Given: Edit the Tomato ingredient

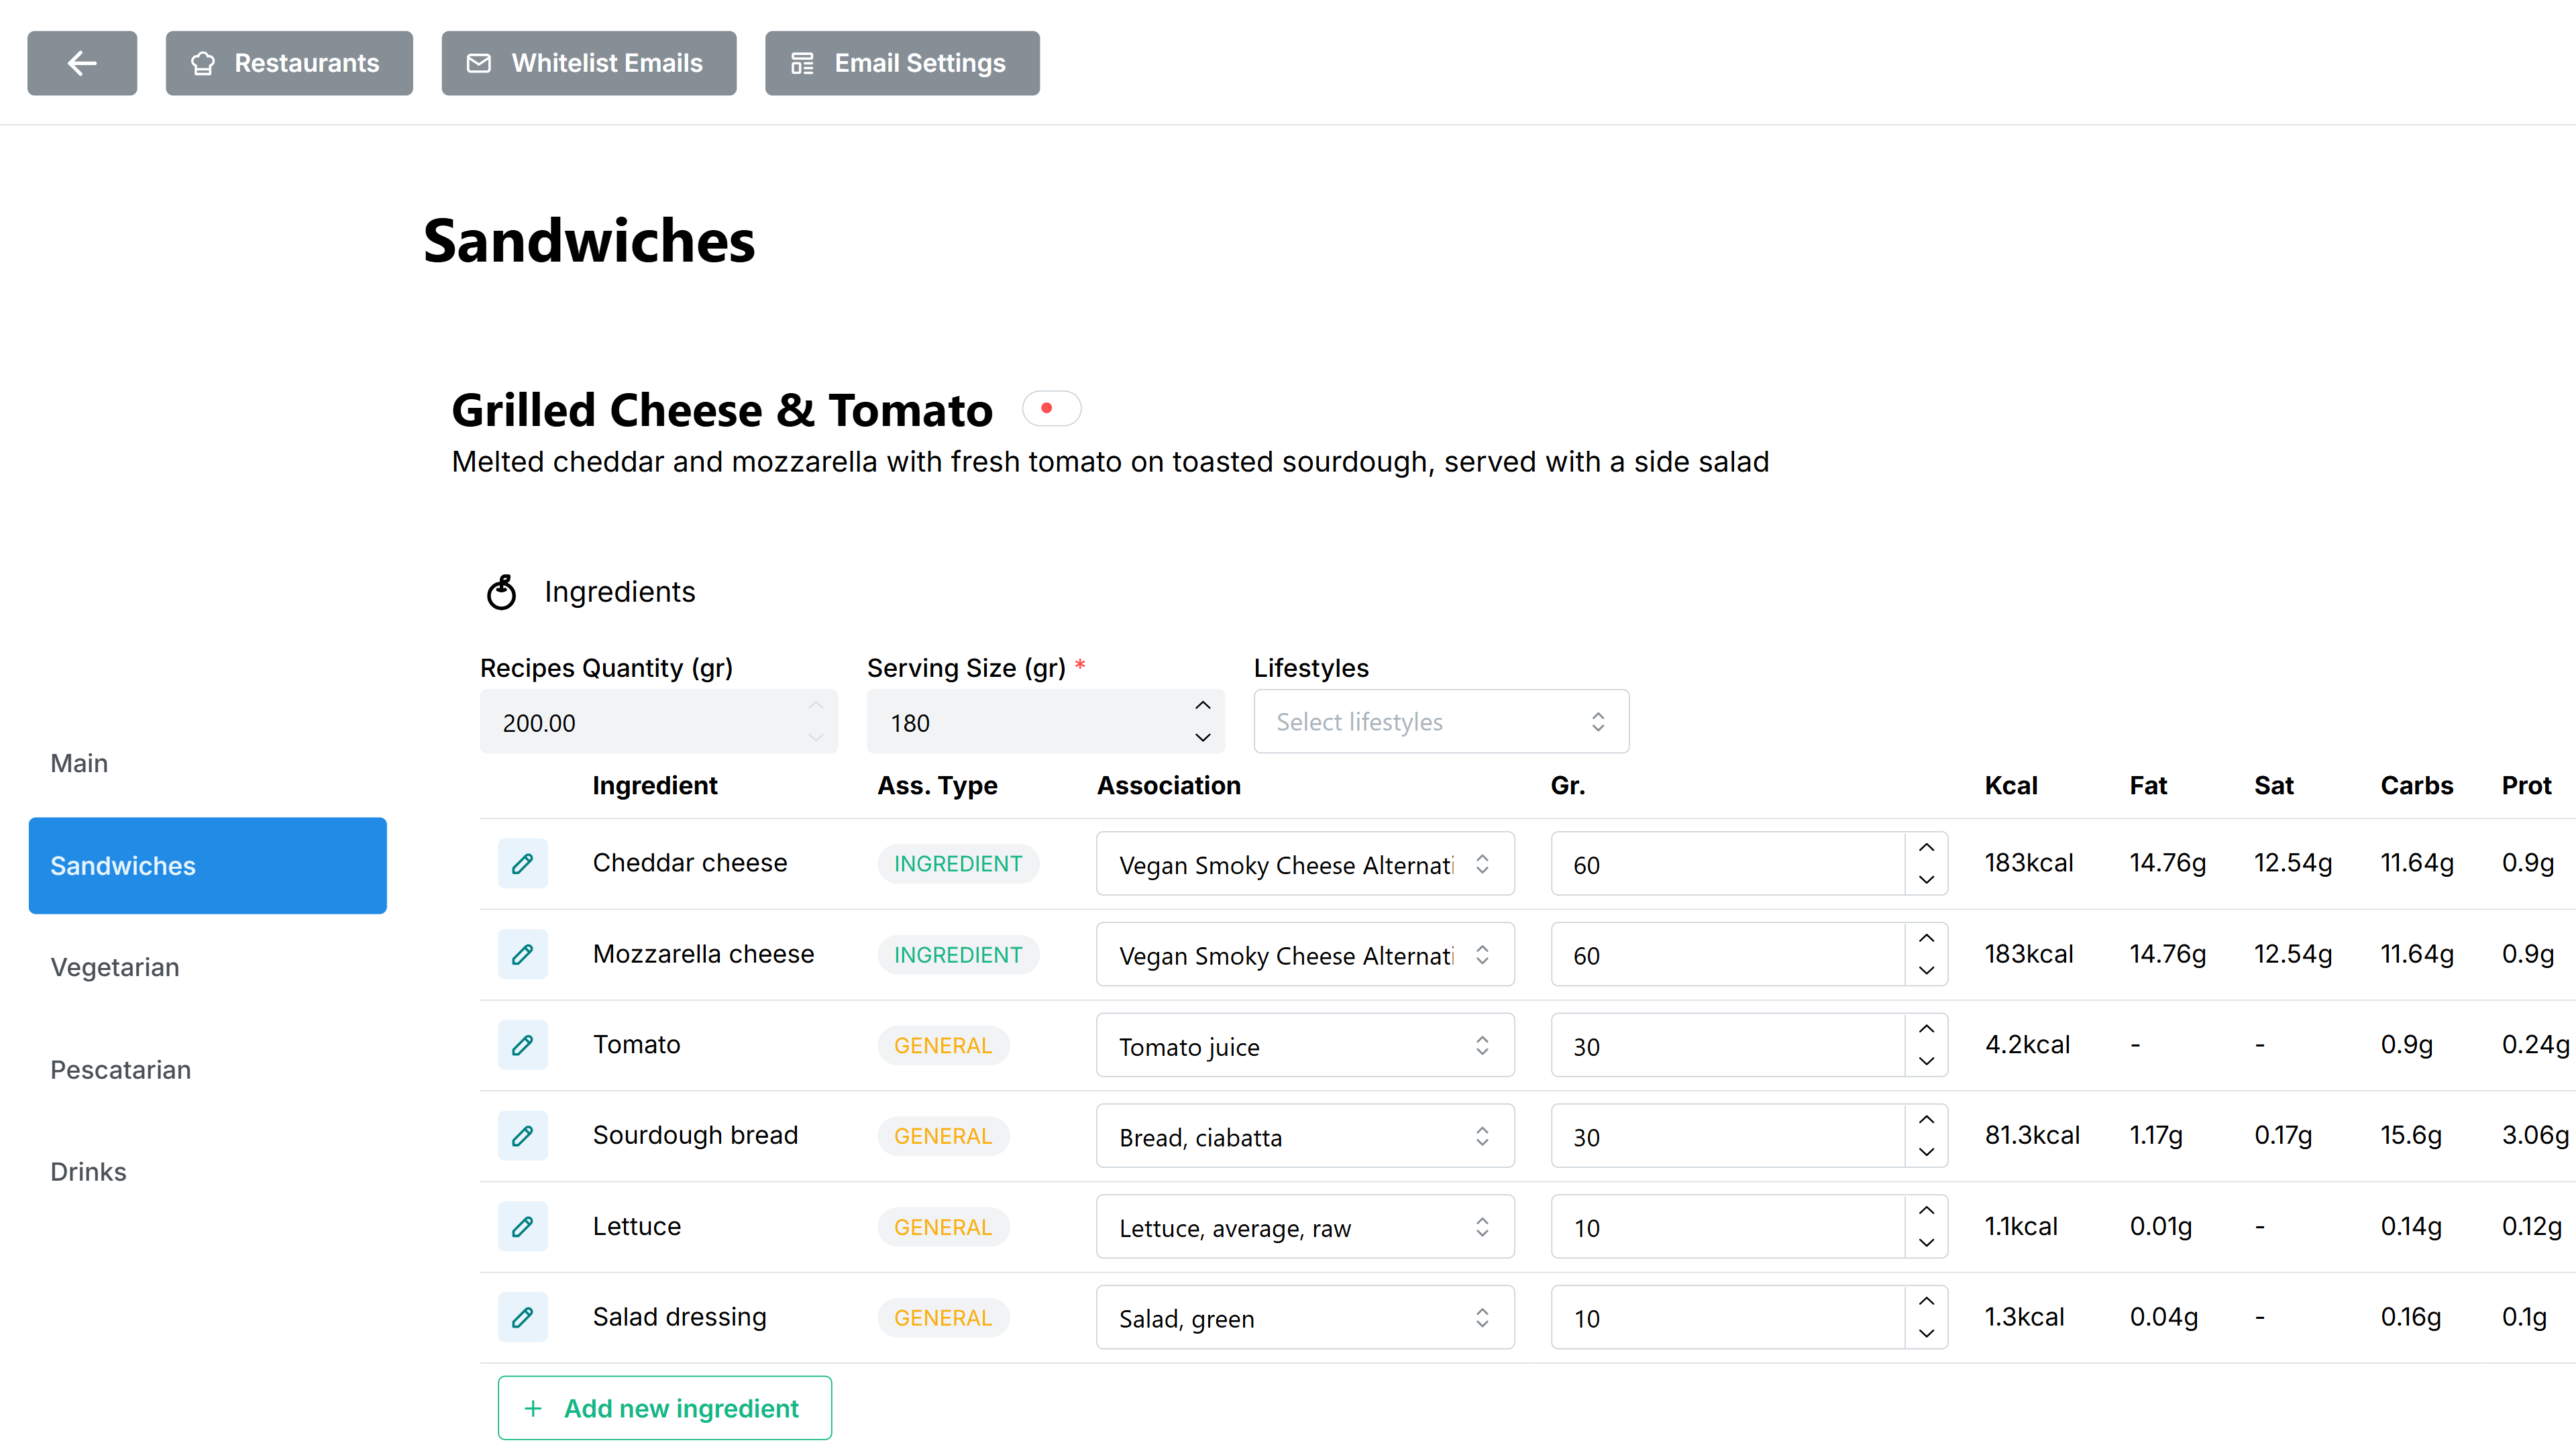Looking at the screenshot, I should point(523,1046).
